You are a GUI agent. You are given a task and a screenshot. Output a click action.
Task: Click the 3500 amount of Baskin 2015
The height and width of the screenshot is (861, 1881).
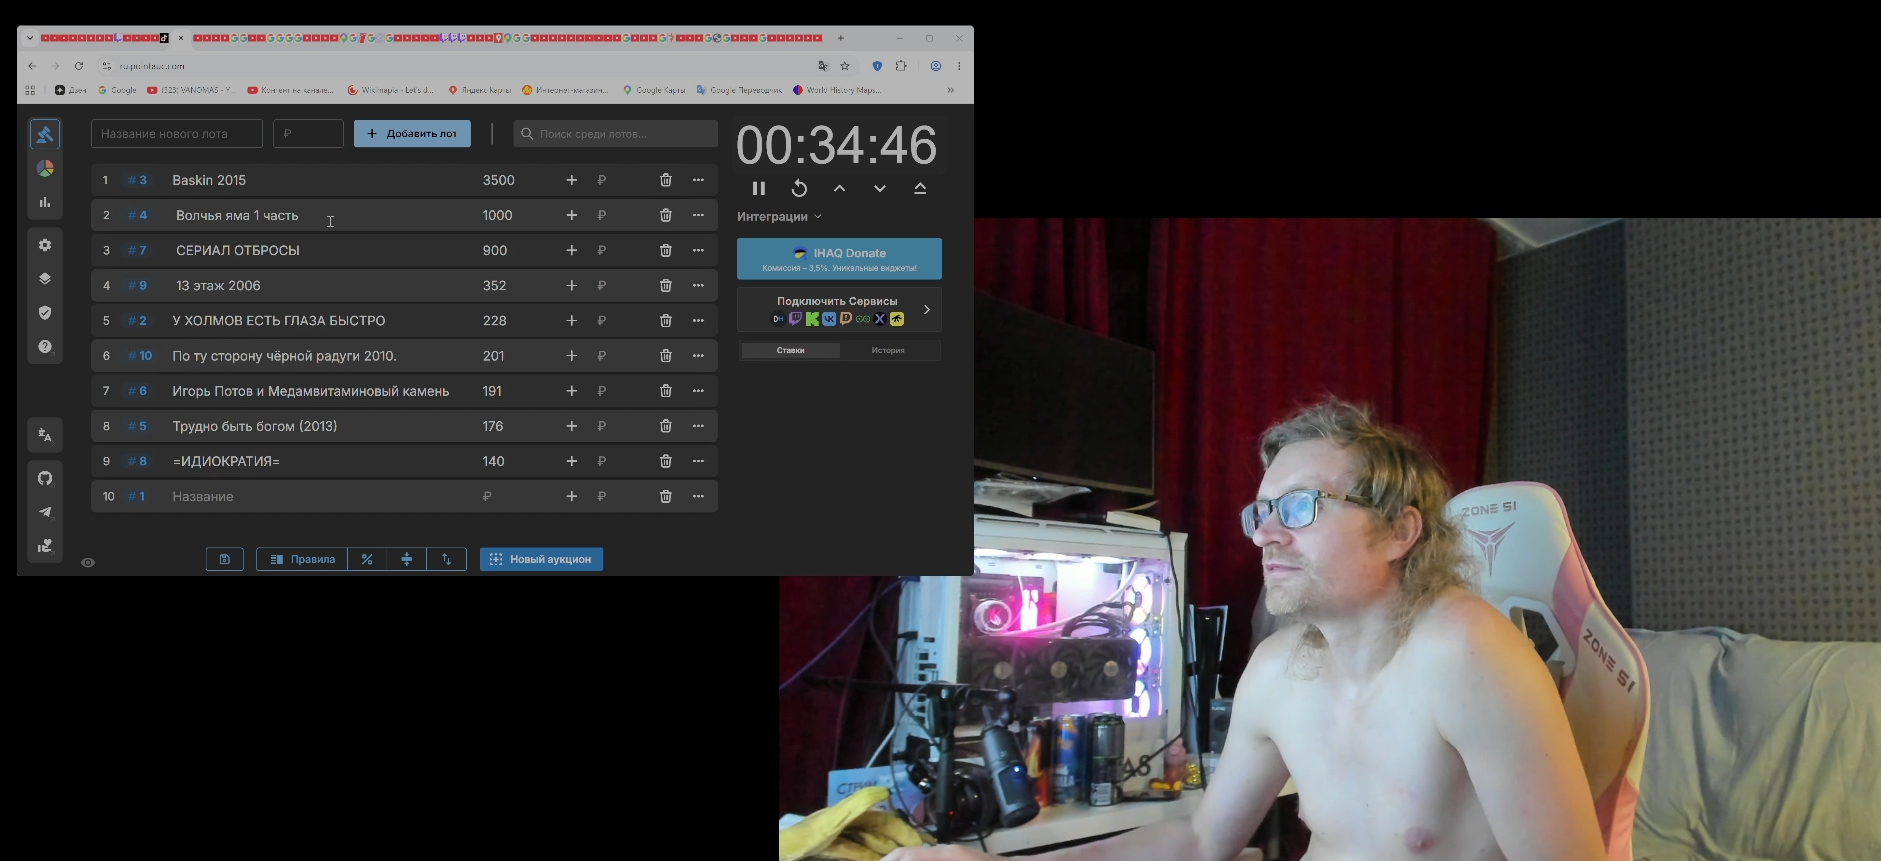[499, 180]
